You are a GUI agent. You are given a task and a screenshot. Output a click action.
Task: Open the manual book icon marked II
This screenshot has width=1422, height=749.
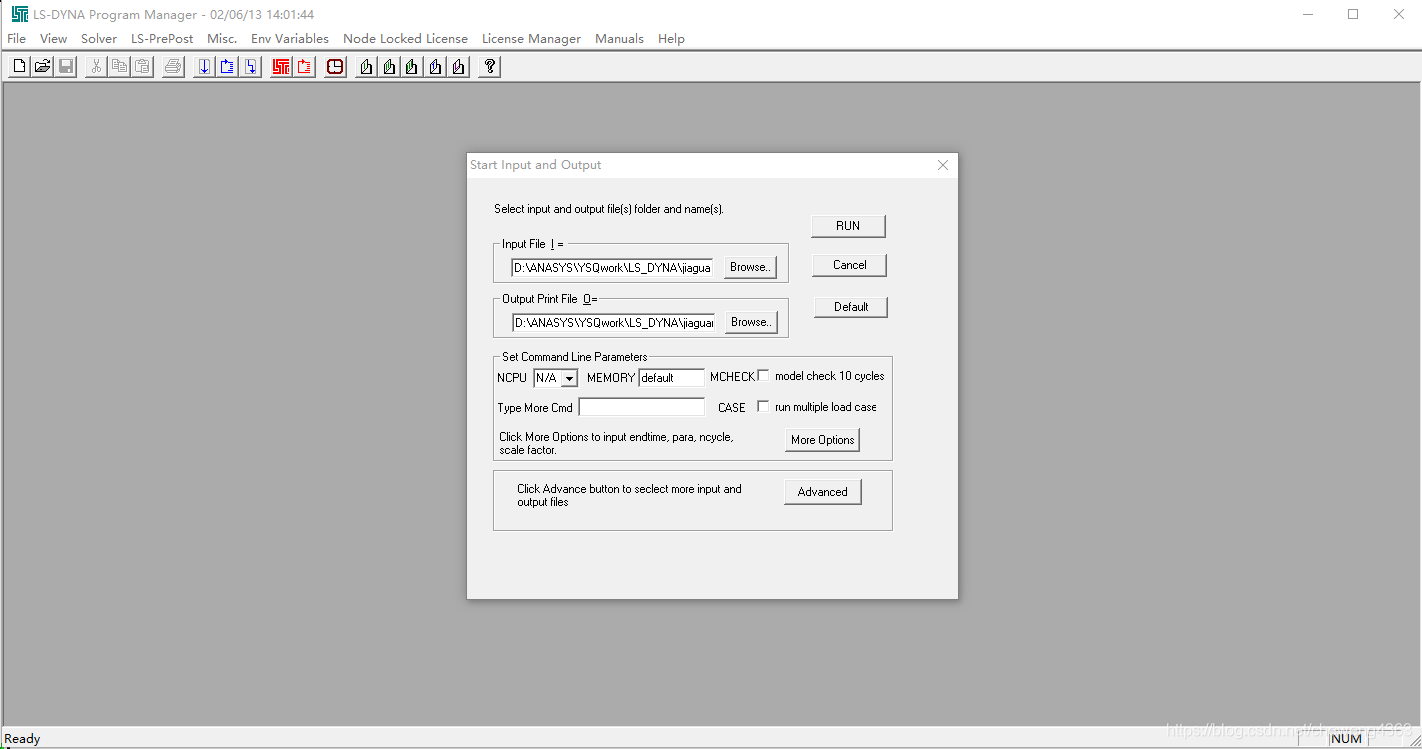[x=389, y=67]
